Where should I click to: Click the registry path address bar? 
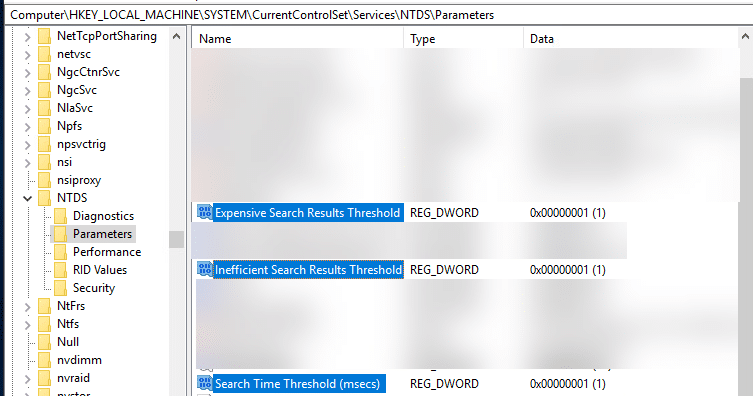(379, 15)
